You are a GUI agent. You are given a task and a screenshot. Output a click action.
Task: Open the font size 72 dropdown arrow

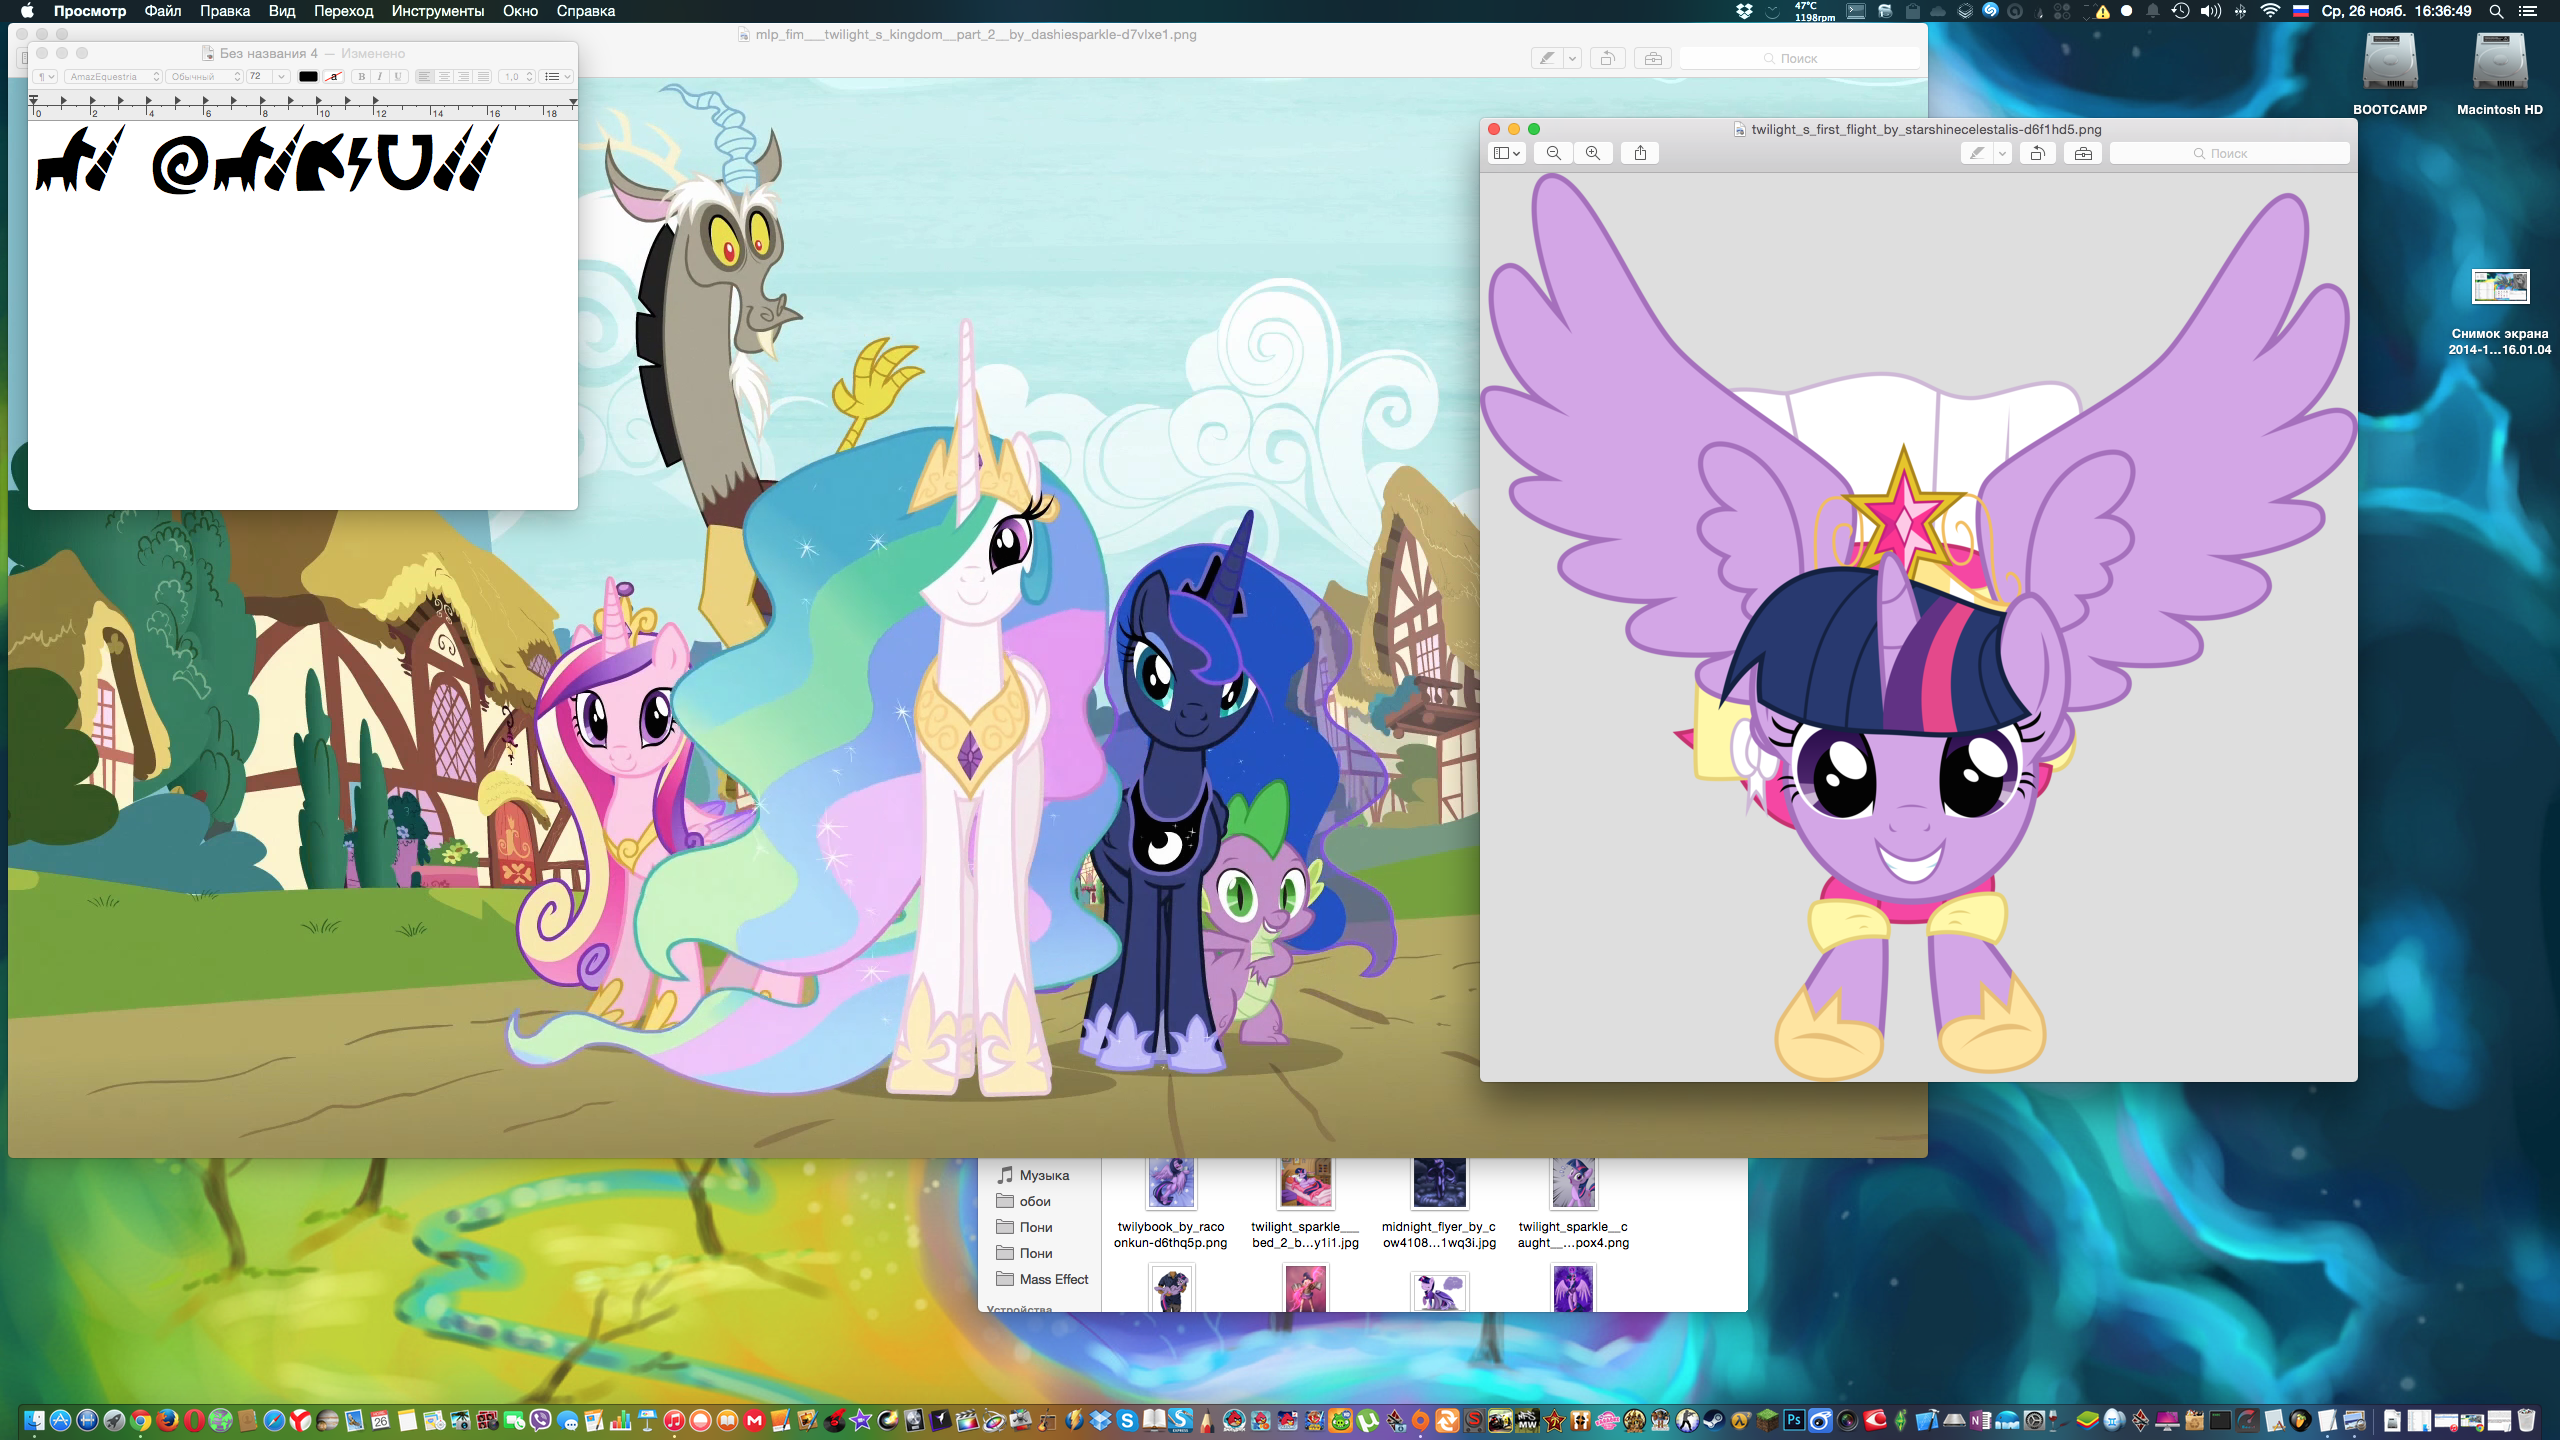(x=282, y=76)
